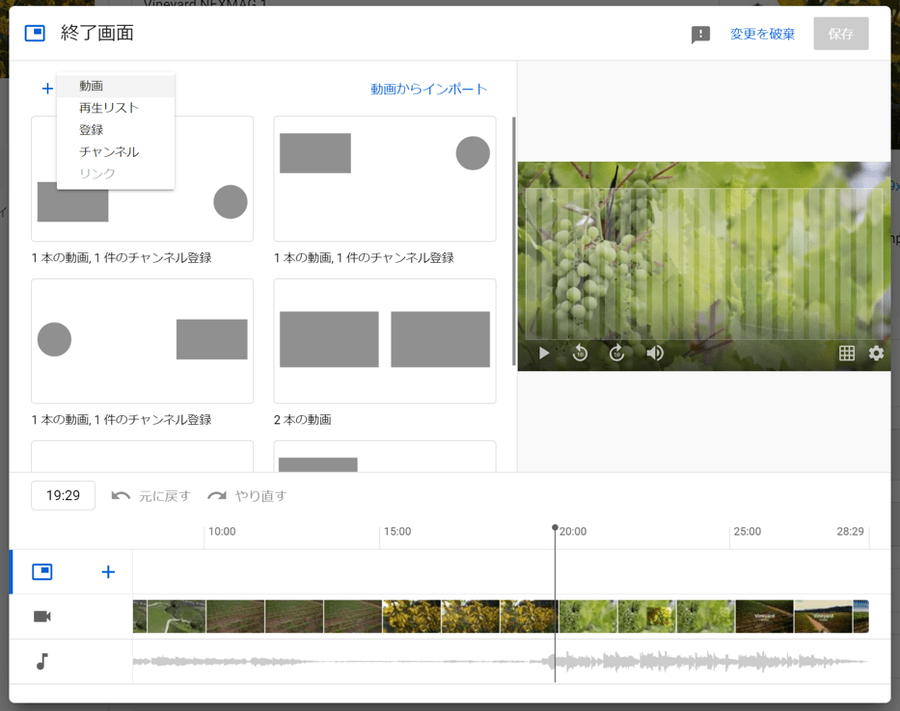Select 再生リスト from the add element menu
This screenshot has height=711, width=900.
pyautogui.click(x=109, y=108)
